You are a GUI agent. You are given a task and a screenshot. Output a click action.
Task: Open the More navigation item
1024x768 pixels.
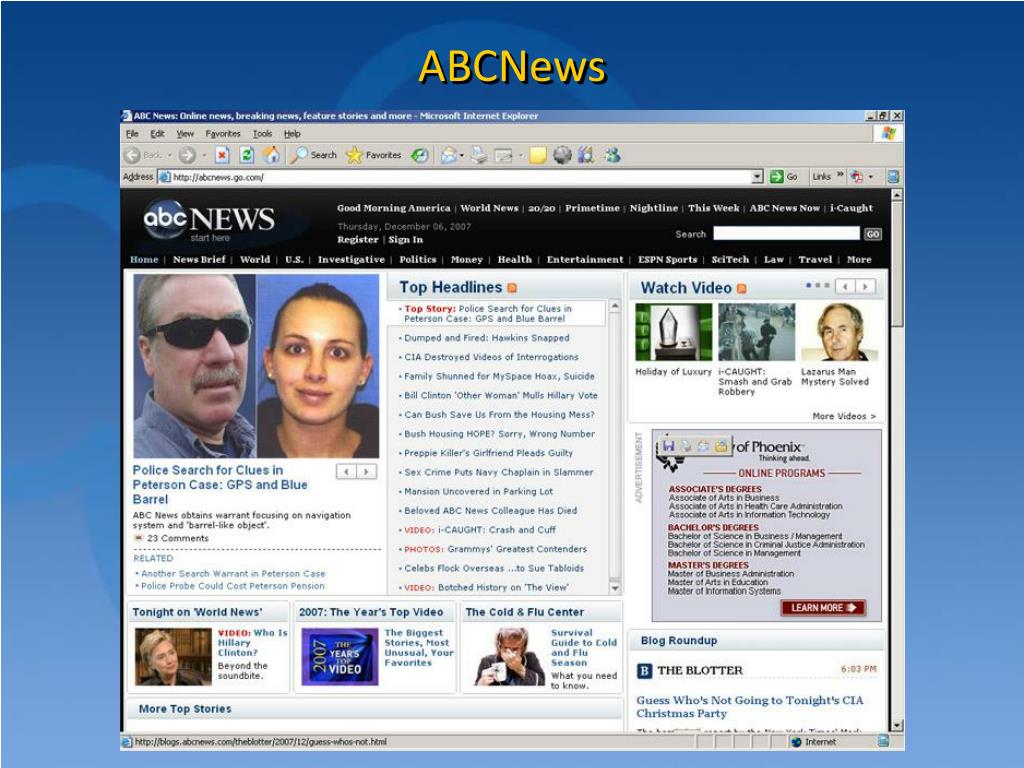click(859, 259)
